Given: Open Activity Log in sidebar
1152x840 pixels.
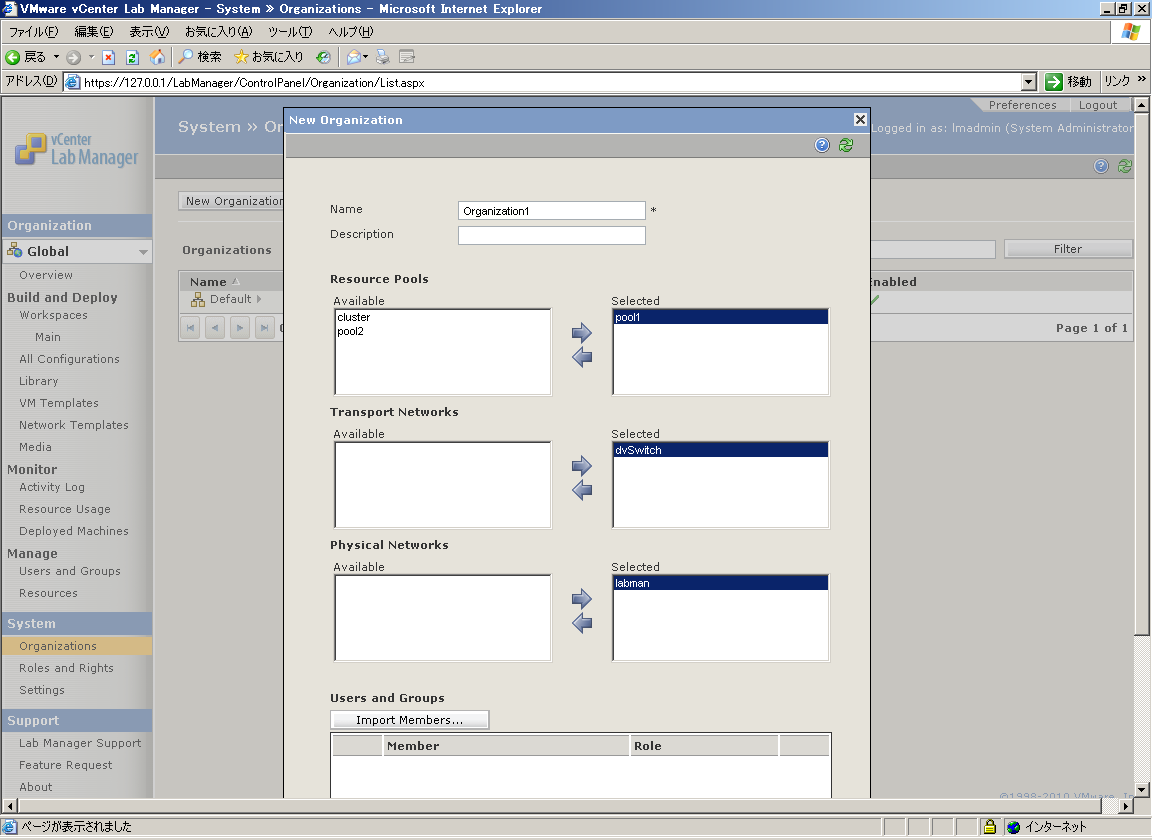Looking at the screenshot, I should [x=51, y=487].
